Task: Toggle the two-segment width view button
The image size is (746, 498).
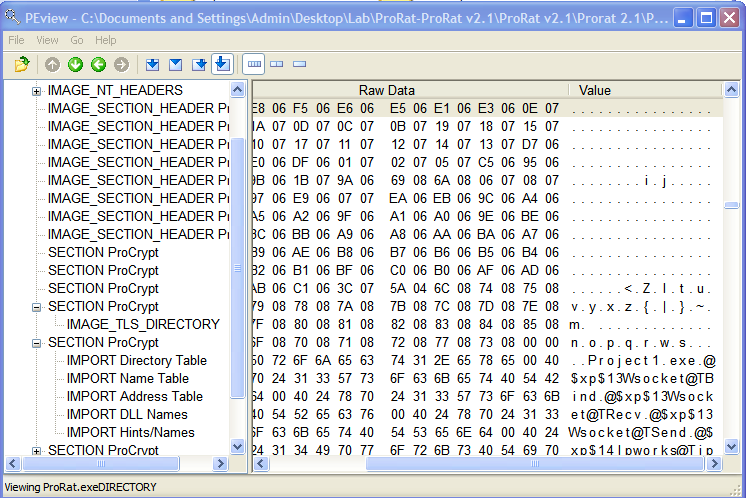Action: click(277, 65)
